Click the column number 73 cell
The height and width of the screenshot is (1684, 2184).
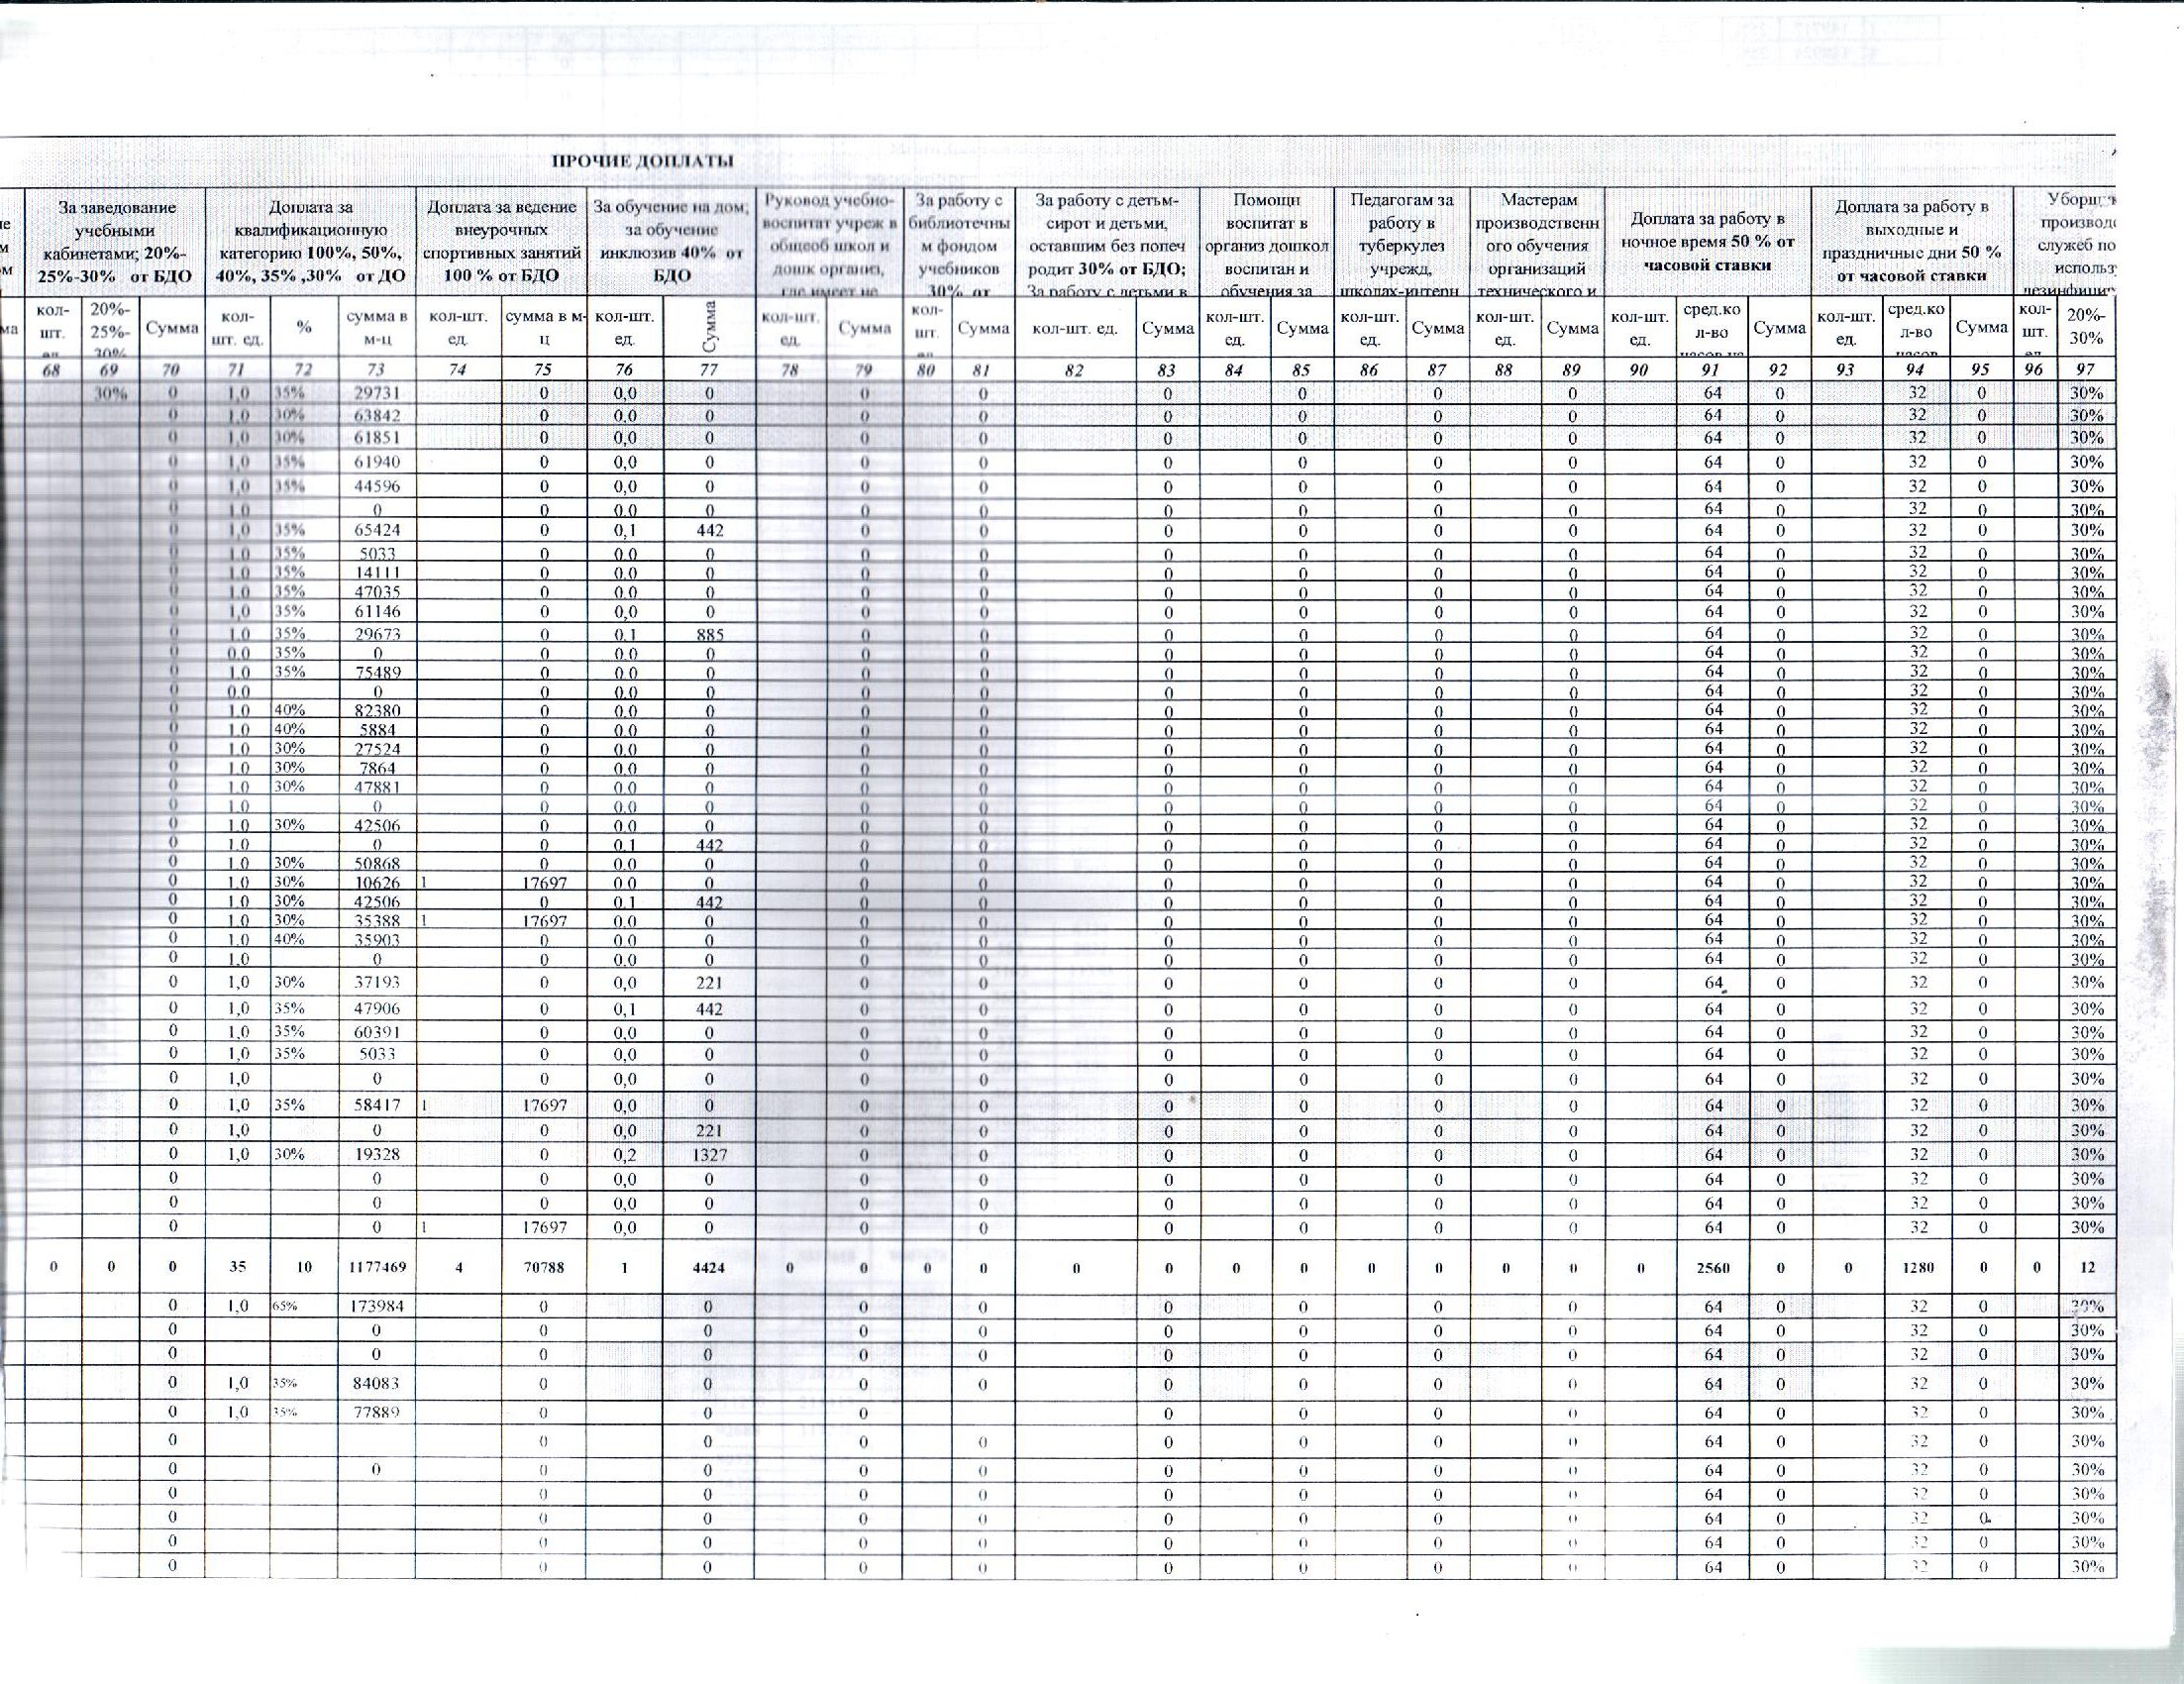coord(377,369)
